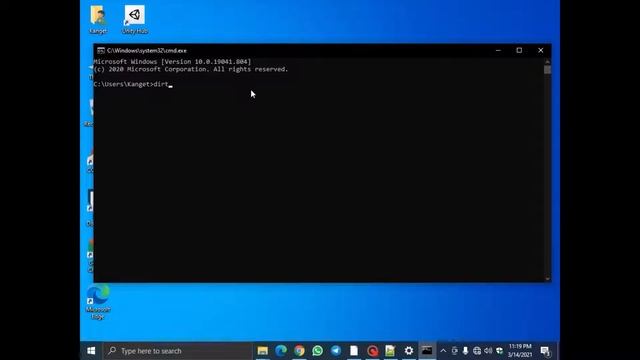
Task: Minimize the Command Prompt window
Action: (x=498, y=51)
